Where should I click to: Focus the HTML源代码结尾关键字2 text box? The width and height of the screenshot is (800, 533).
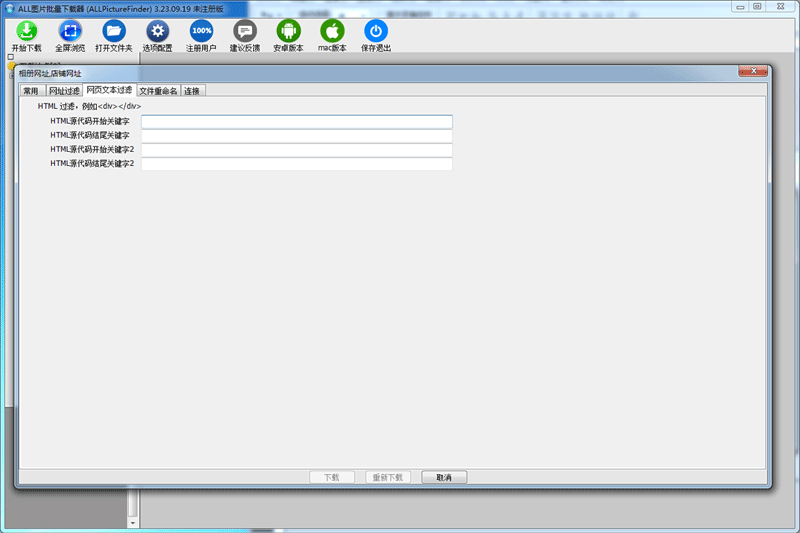296,164
